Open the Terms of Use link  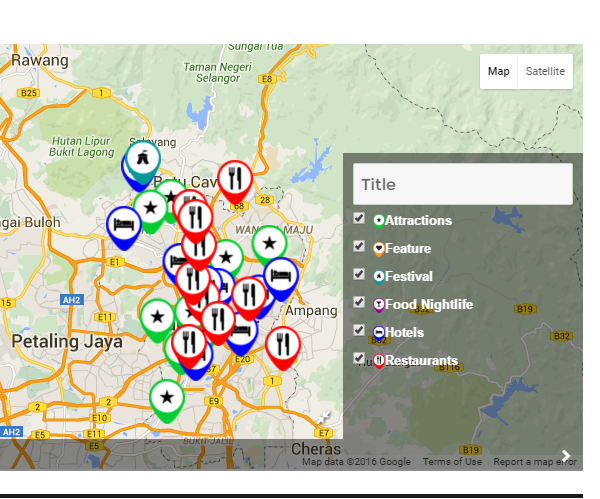tap(452, 462)
